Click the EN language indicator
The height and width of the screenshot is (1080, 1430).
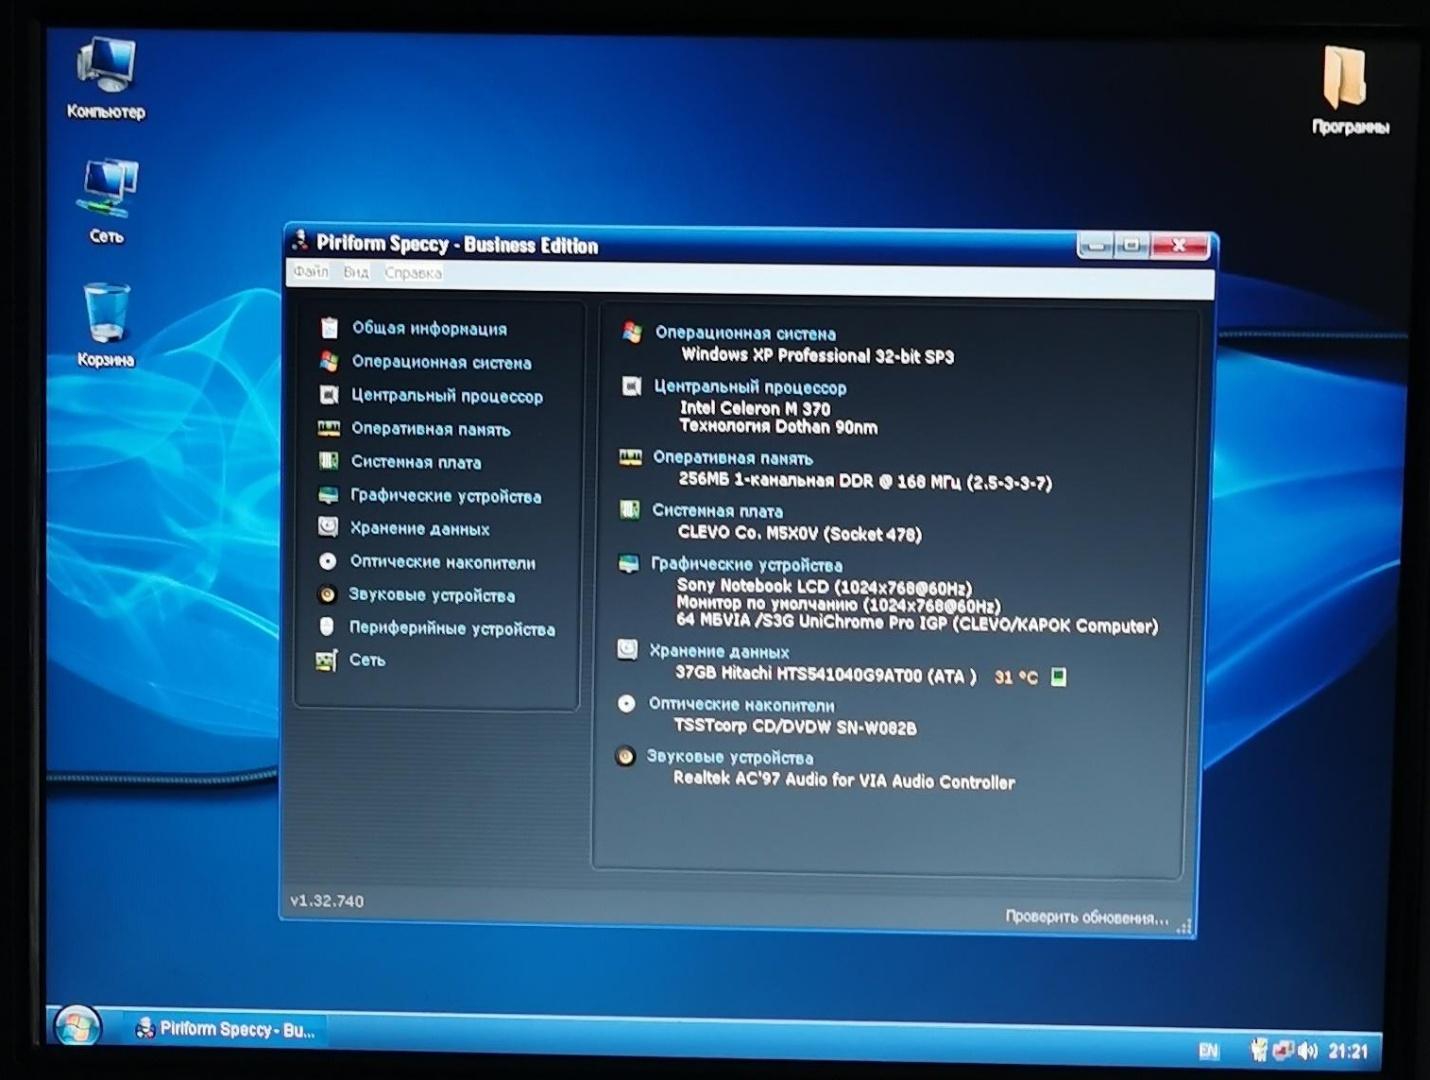[x=1208, y=1050]
